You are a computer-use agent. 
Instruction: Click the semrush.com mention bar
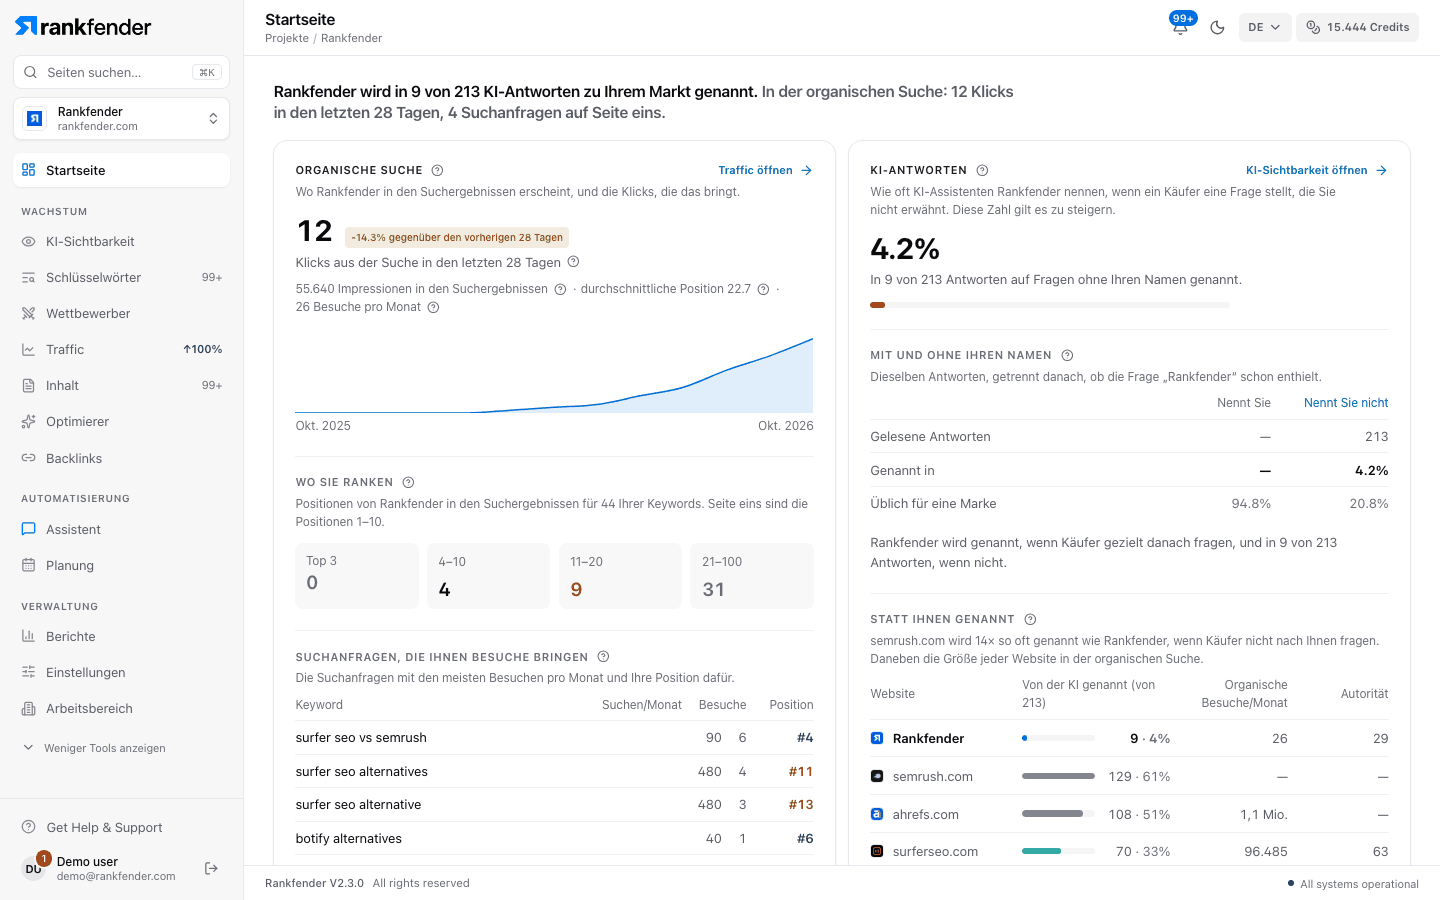(1058, 776)
